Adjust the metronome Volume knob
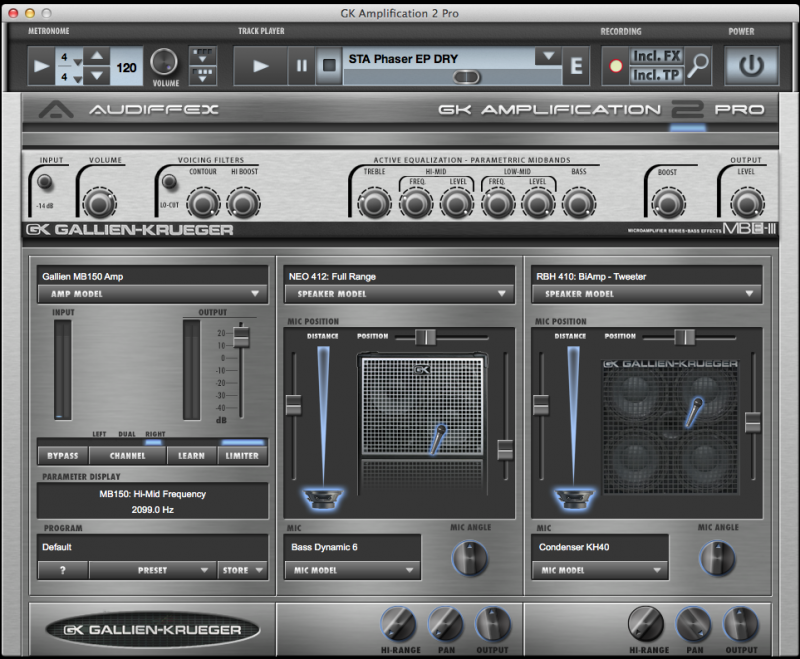The width and height of the screenshot is (800, 659). [164, 62]
